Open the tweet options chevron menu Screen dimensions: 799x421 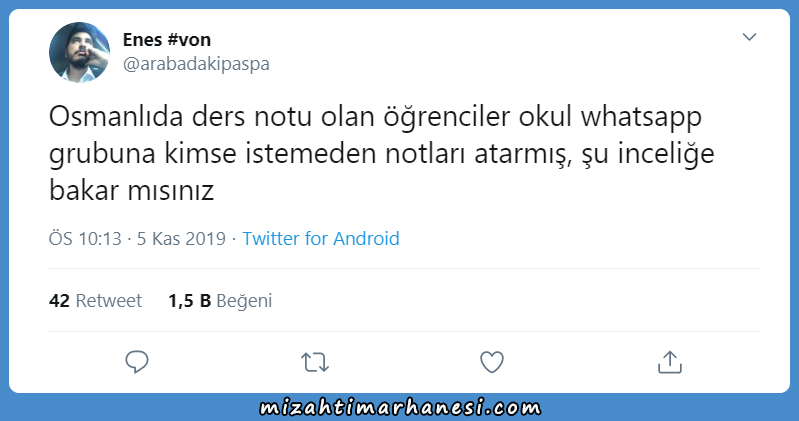(749, 37)
